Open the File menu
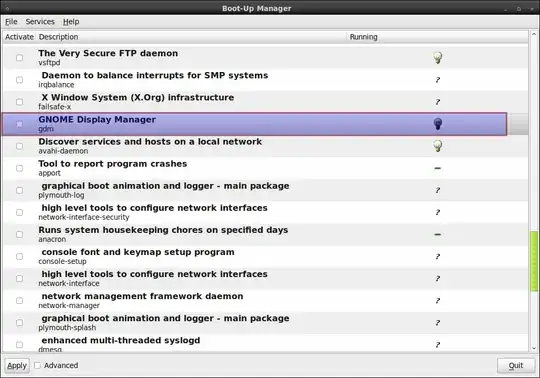The height and width of the screenshot is (378, 540). click(11, 22)
